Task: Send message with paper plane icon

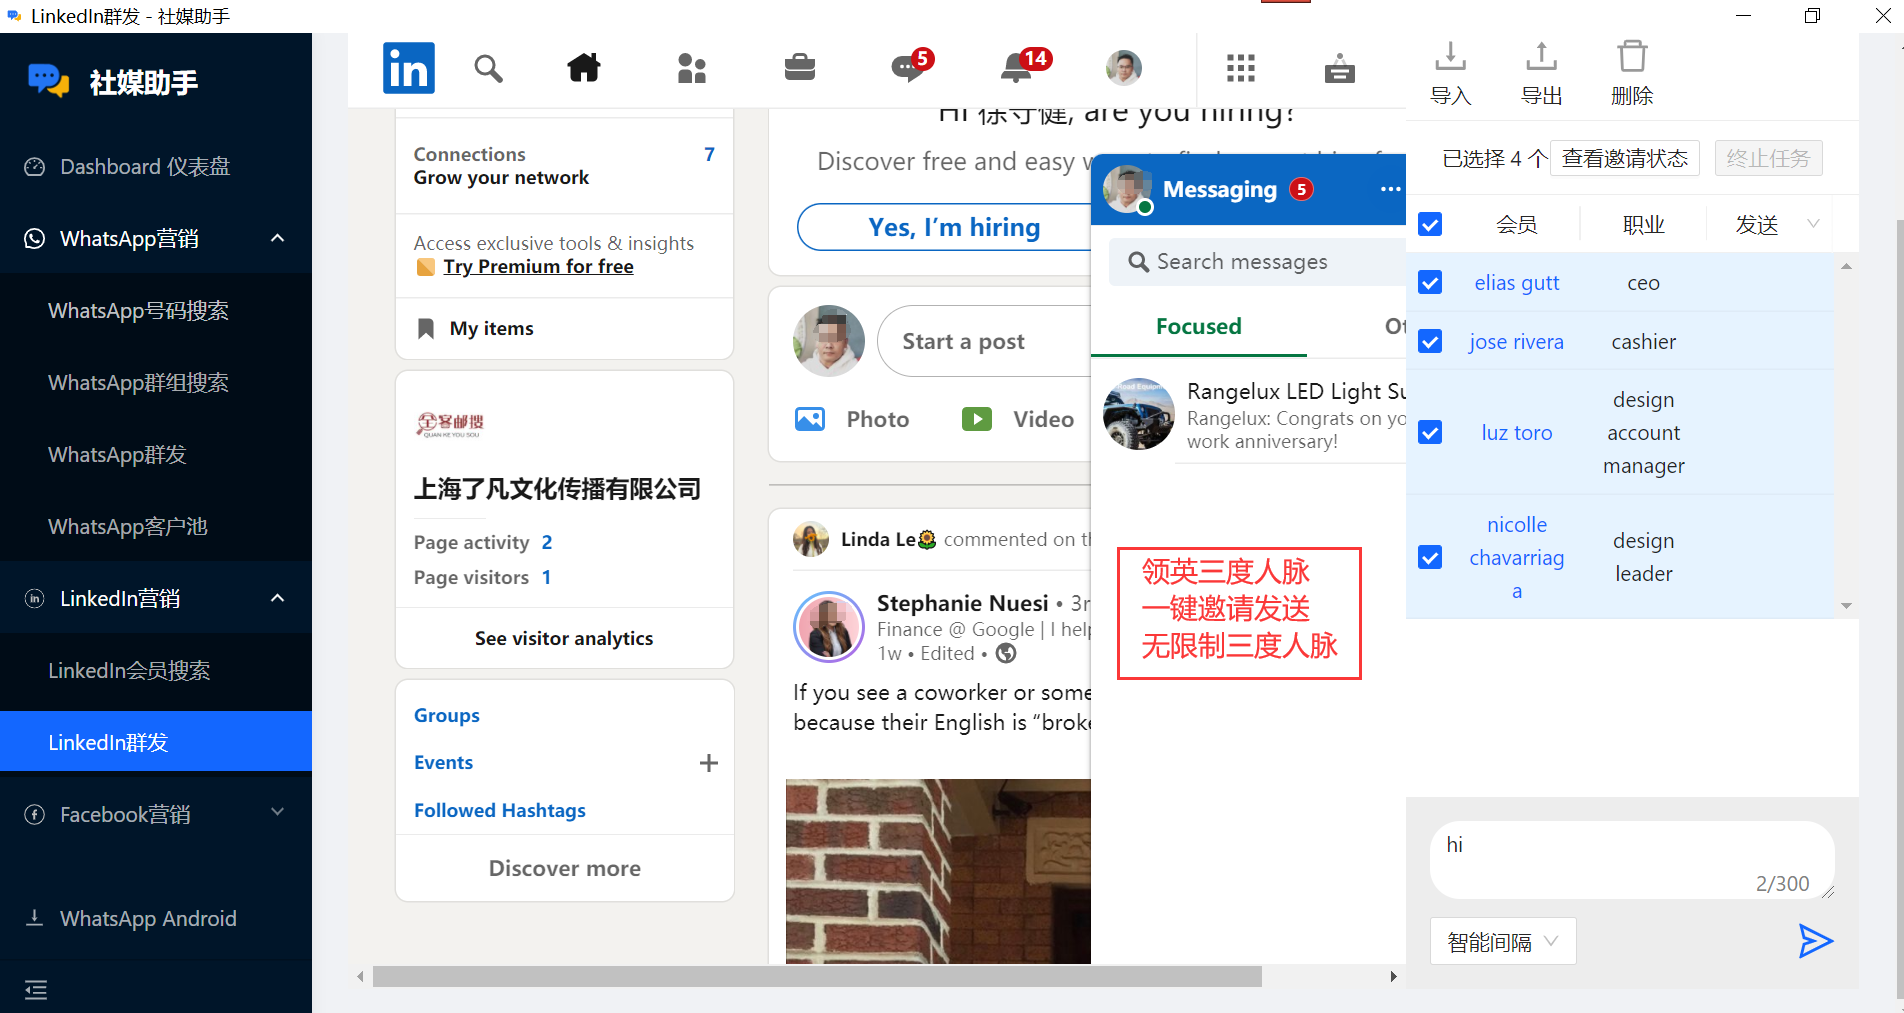Action: click(x=1815, y=941)
